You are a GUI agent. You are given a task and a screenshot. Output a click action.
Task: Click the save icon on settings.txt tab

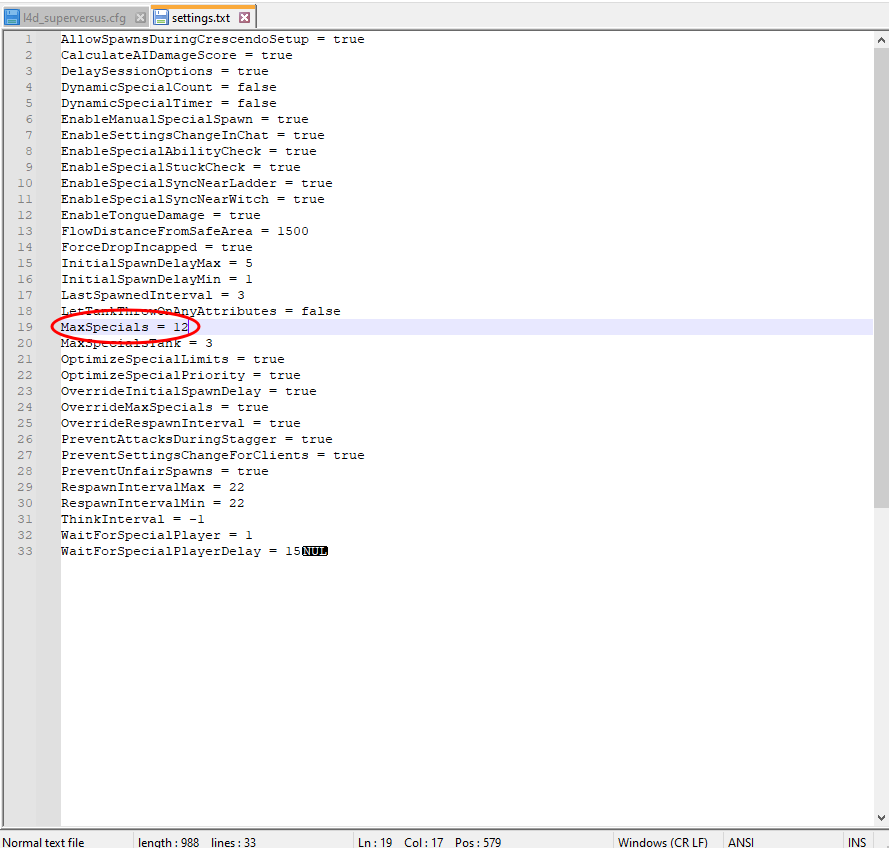click(x=161, y=18)
